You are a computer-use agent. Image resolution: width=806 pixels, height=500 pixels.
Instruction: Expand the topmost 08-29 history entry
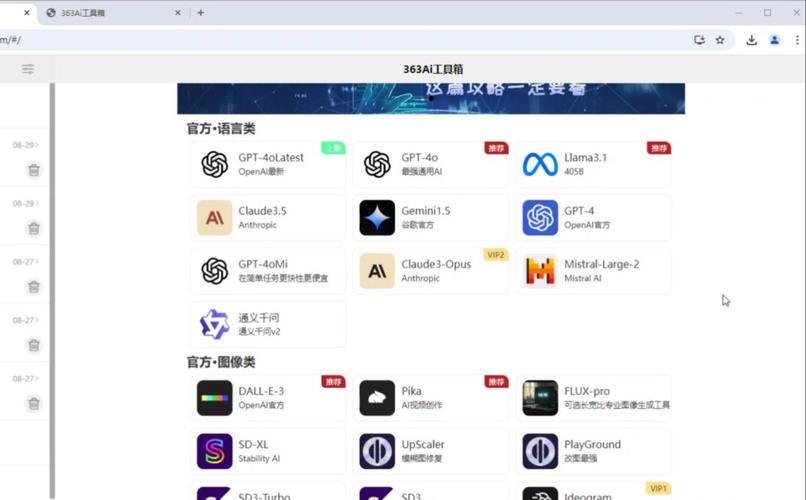[x=26, y=145]
